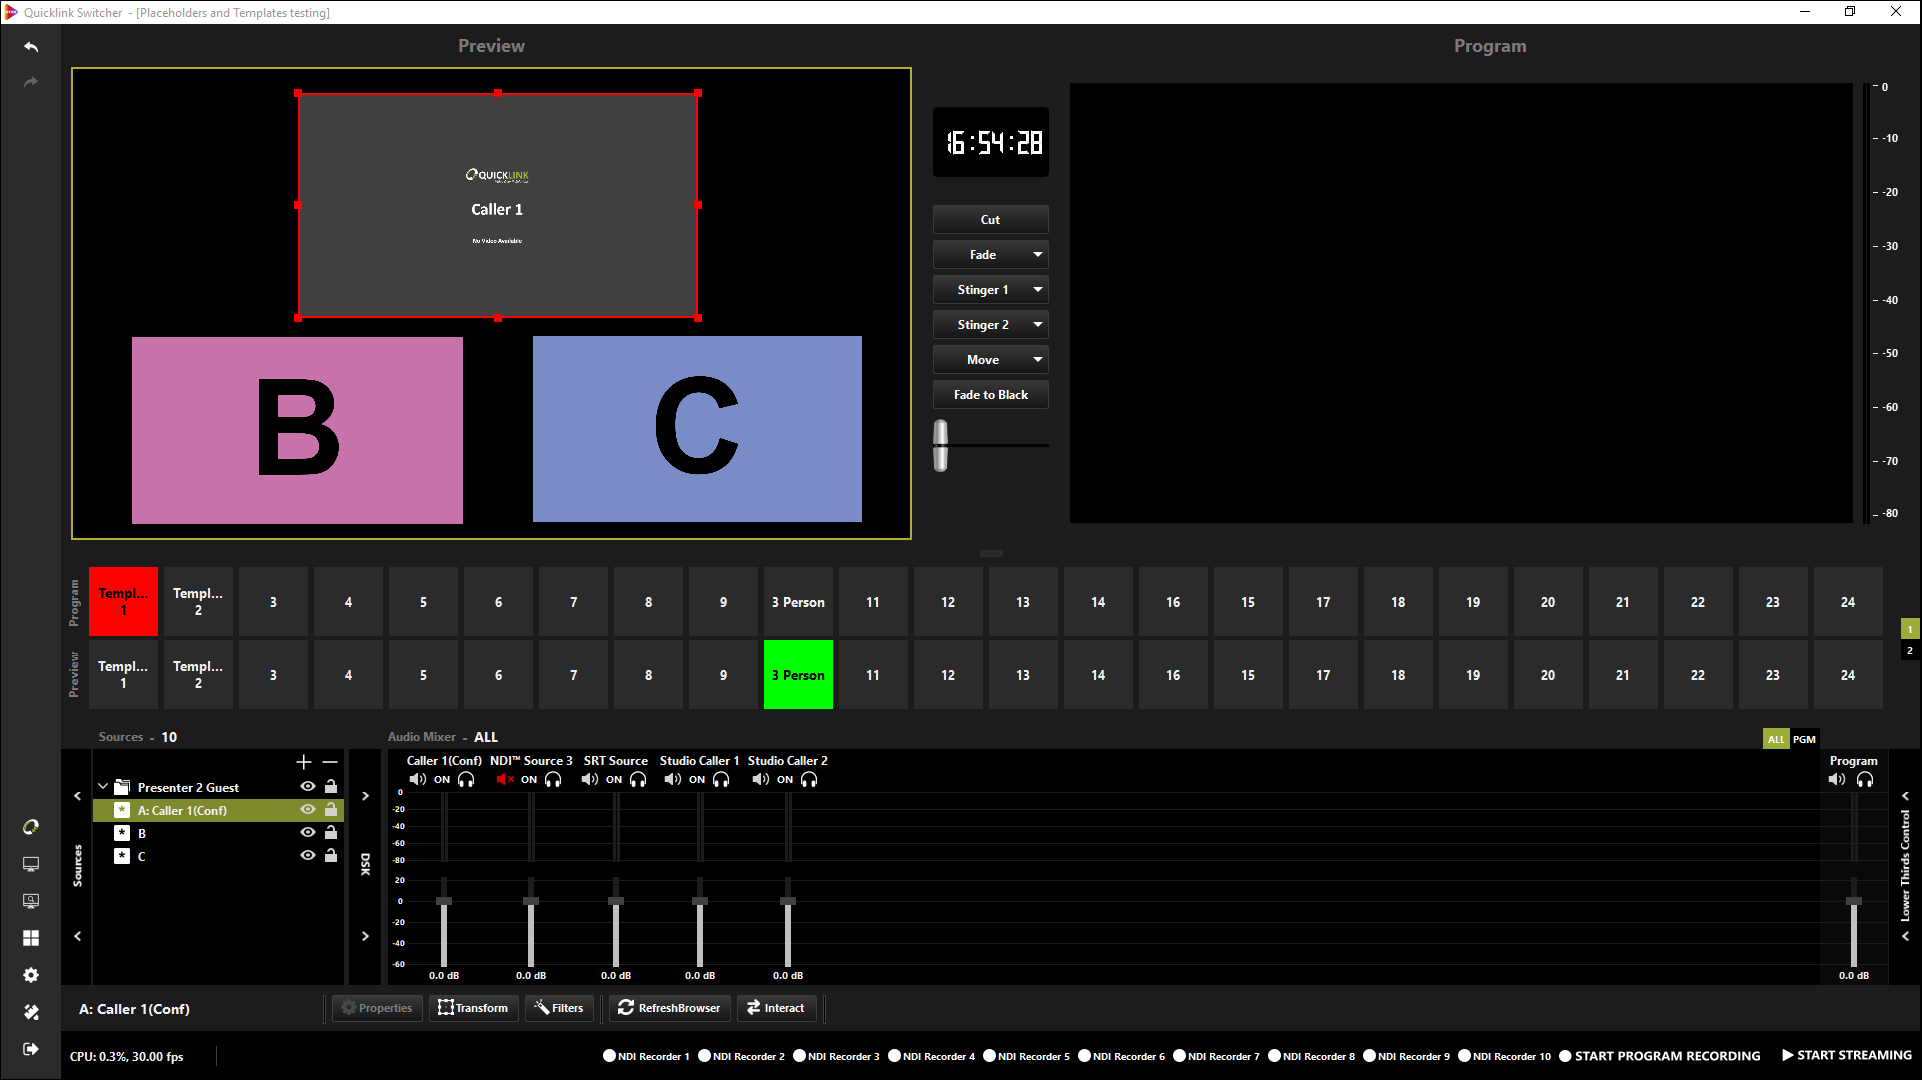Click Studio Caller 2 headphones monitor icon
The image size is (1922, 1080).
(x=809, y=780)
